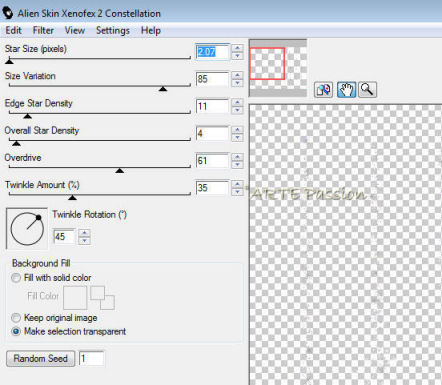442x385 pixels.
Task: Decrease Twinkle Rotation with down arrow
Action: (x=85, y=241)
